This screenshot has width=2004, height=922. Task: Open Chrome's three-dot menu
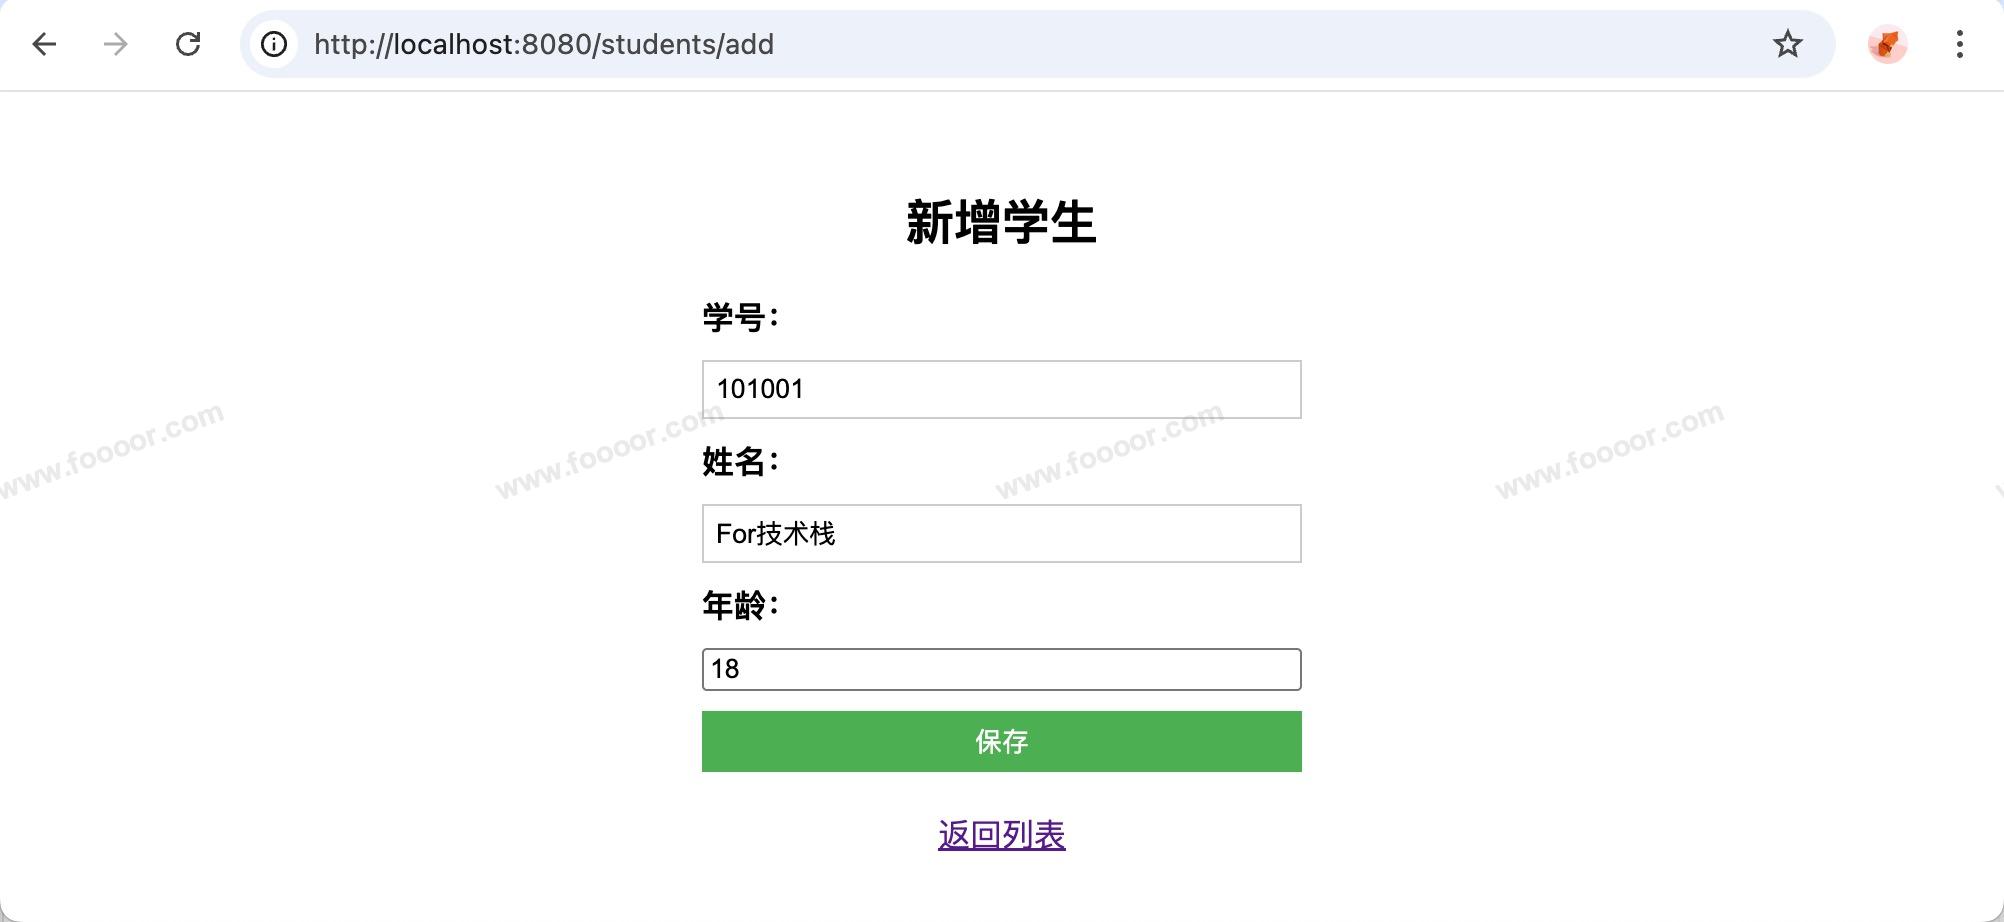(x=1959, y=44)
